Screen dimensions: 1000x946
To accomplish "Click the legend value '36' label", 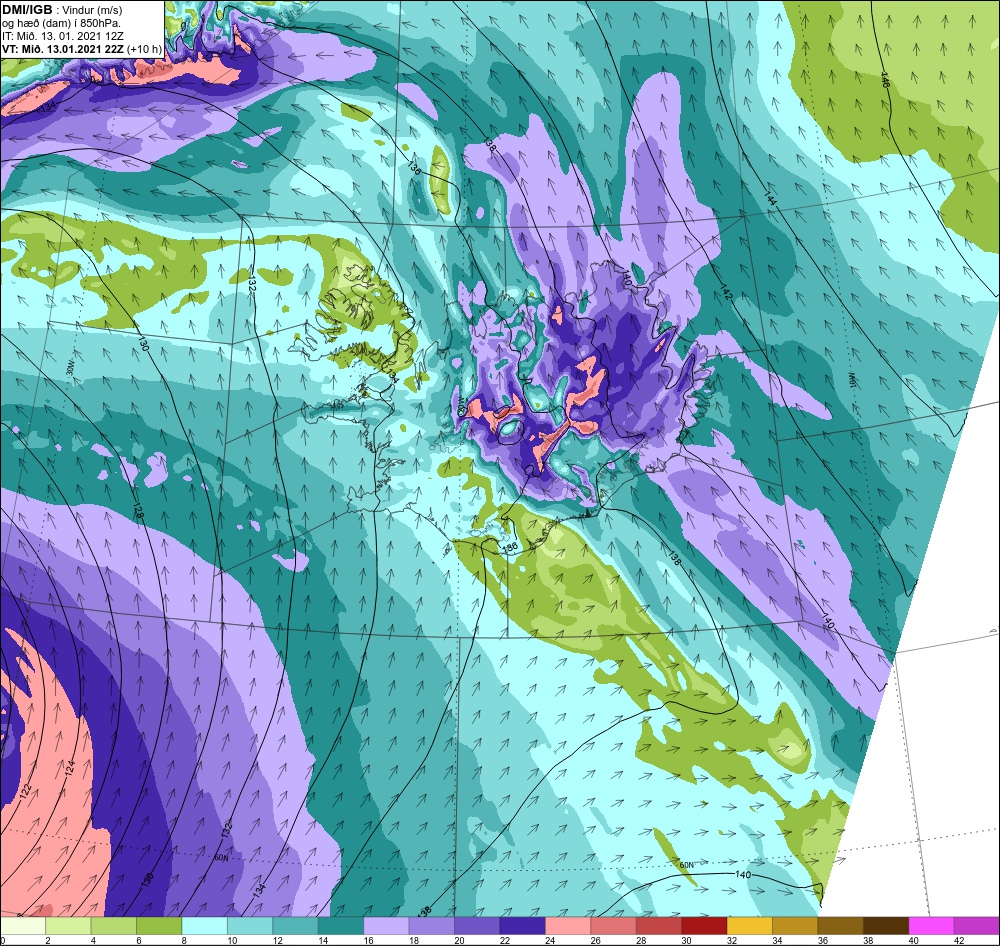I will [x=822, y=940].
